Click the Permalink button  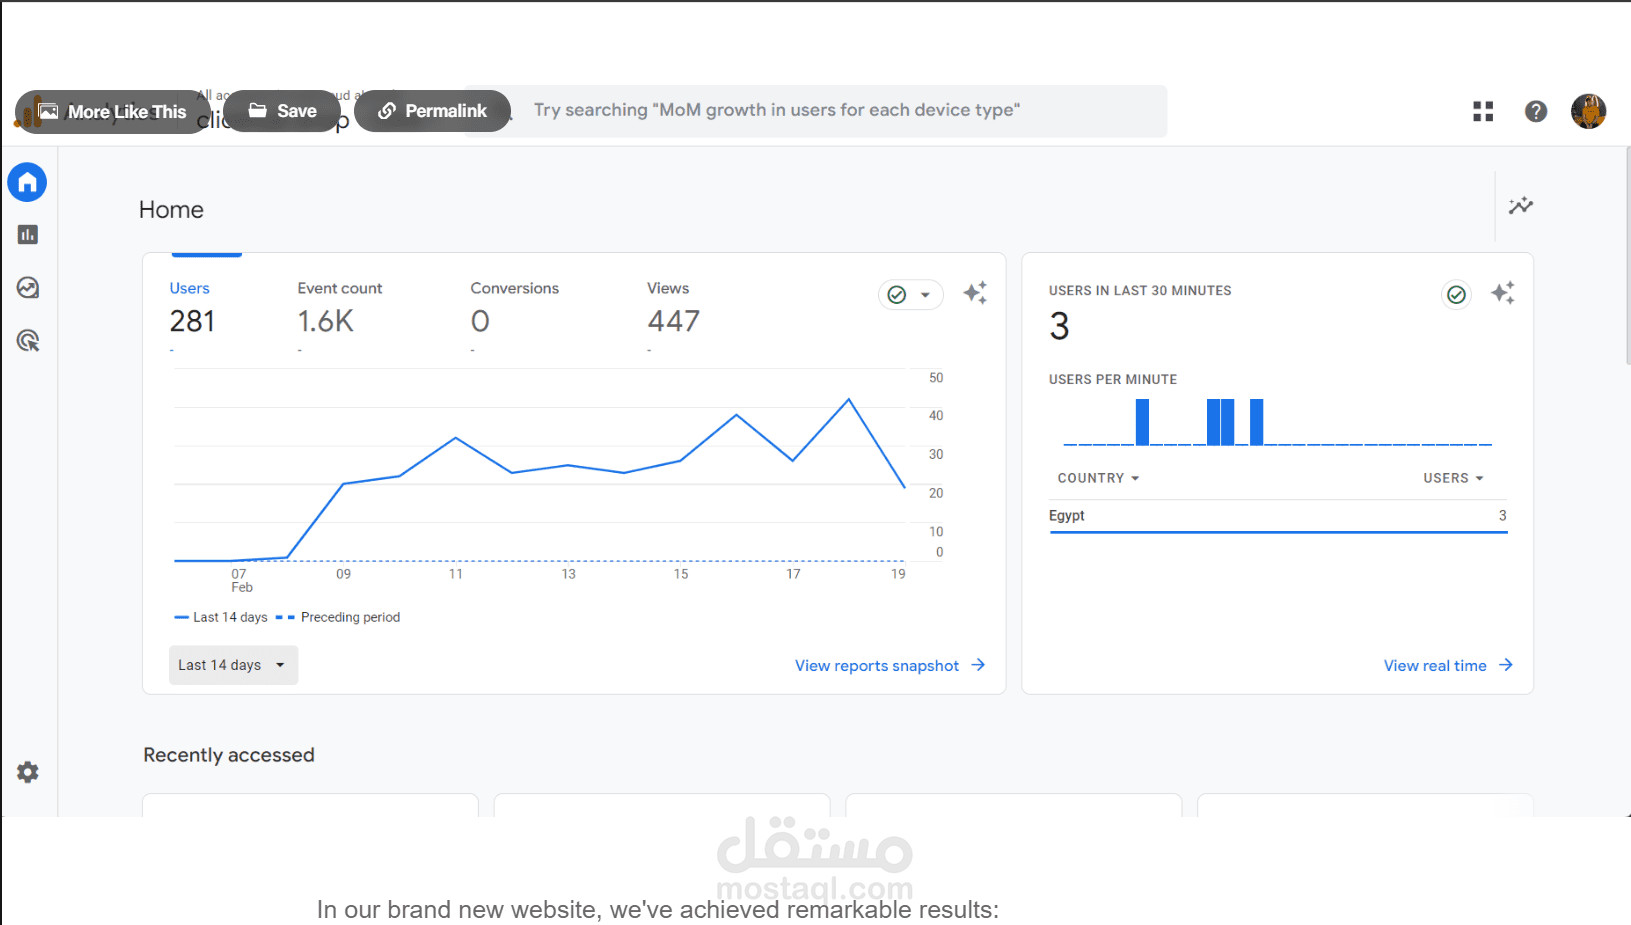(x=432, y=111)
